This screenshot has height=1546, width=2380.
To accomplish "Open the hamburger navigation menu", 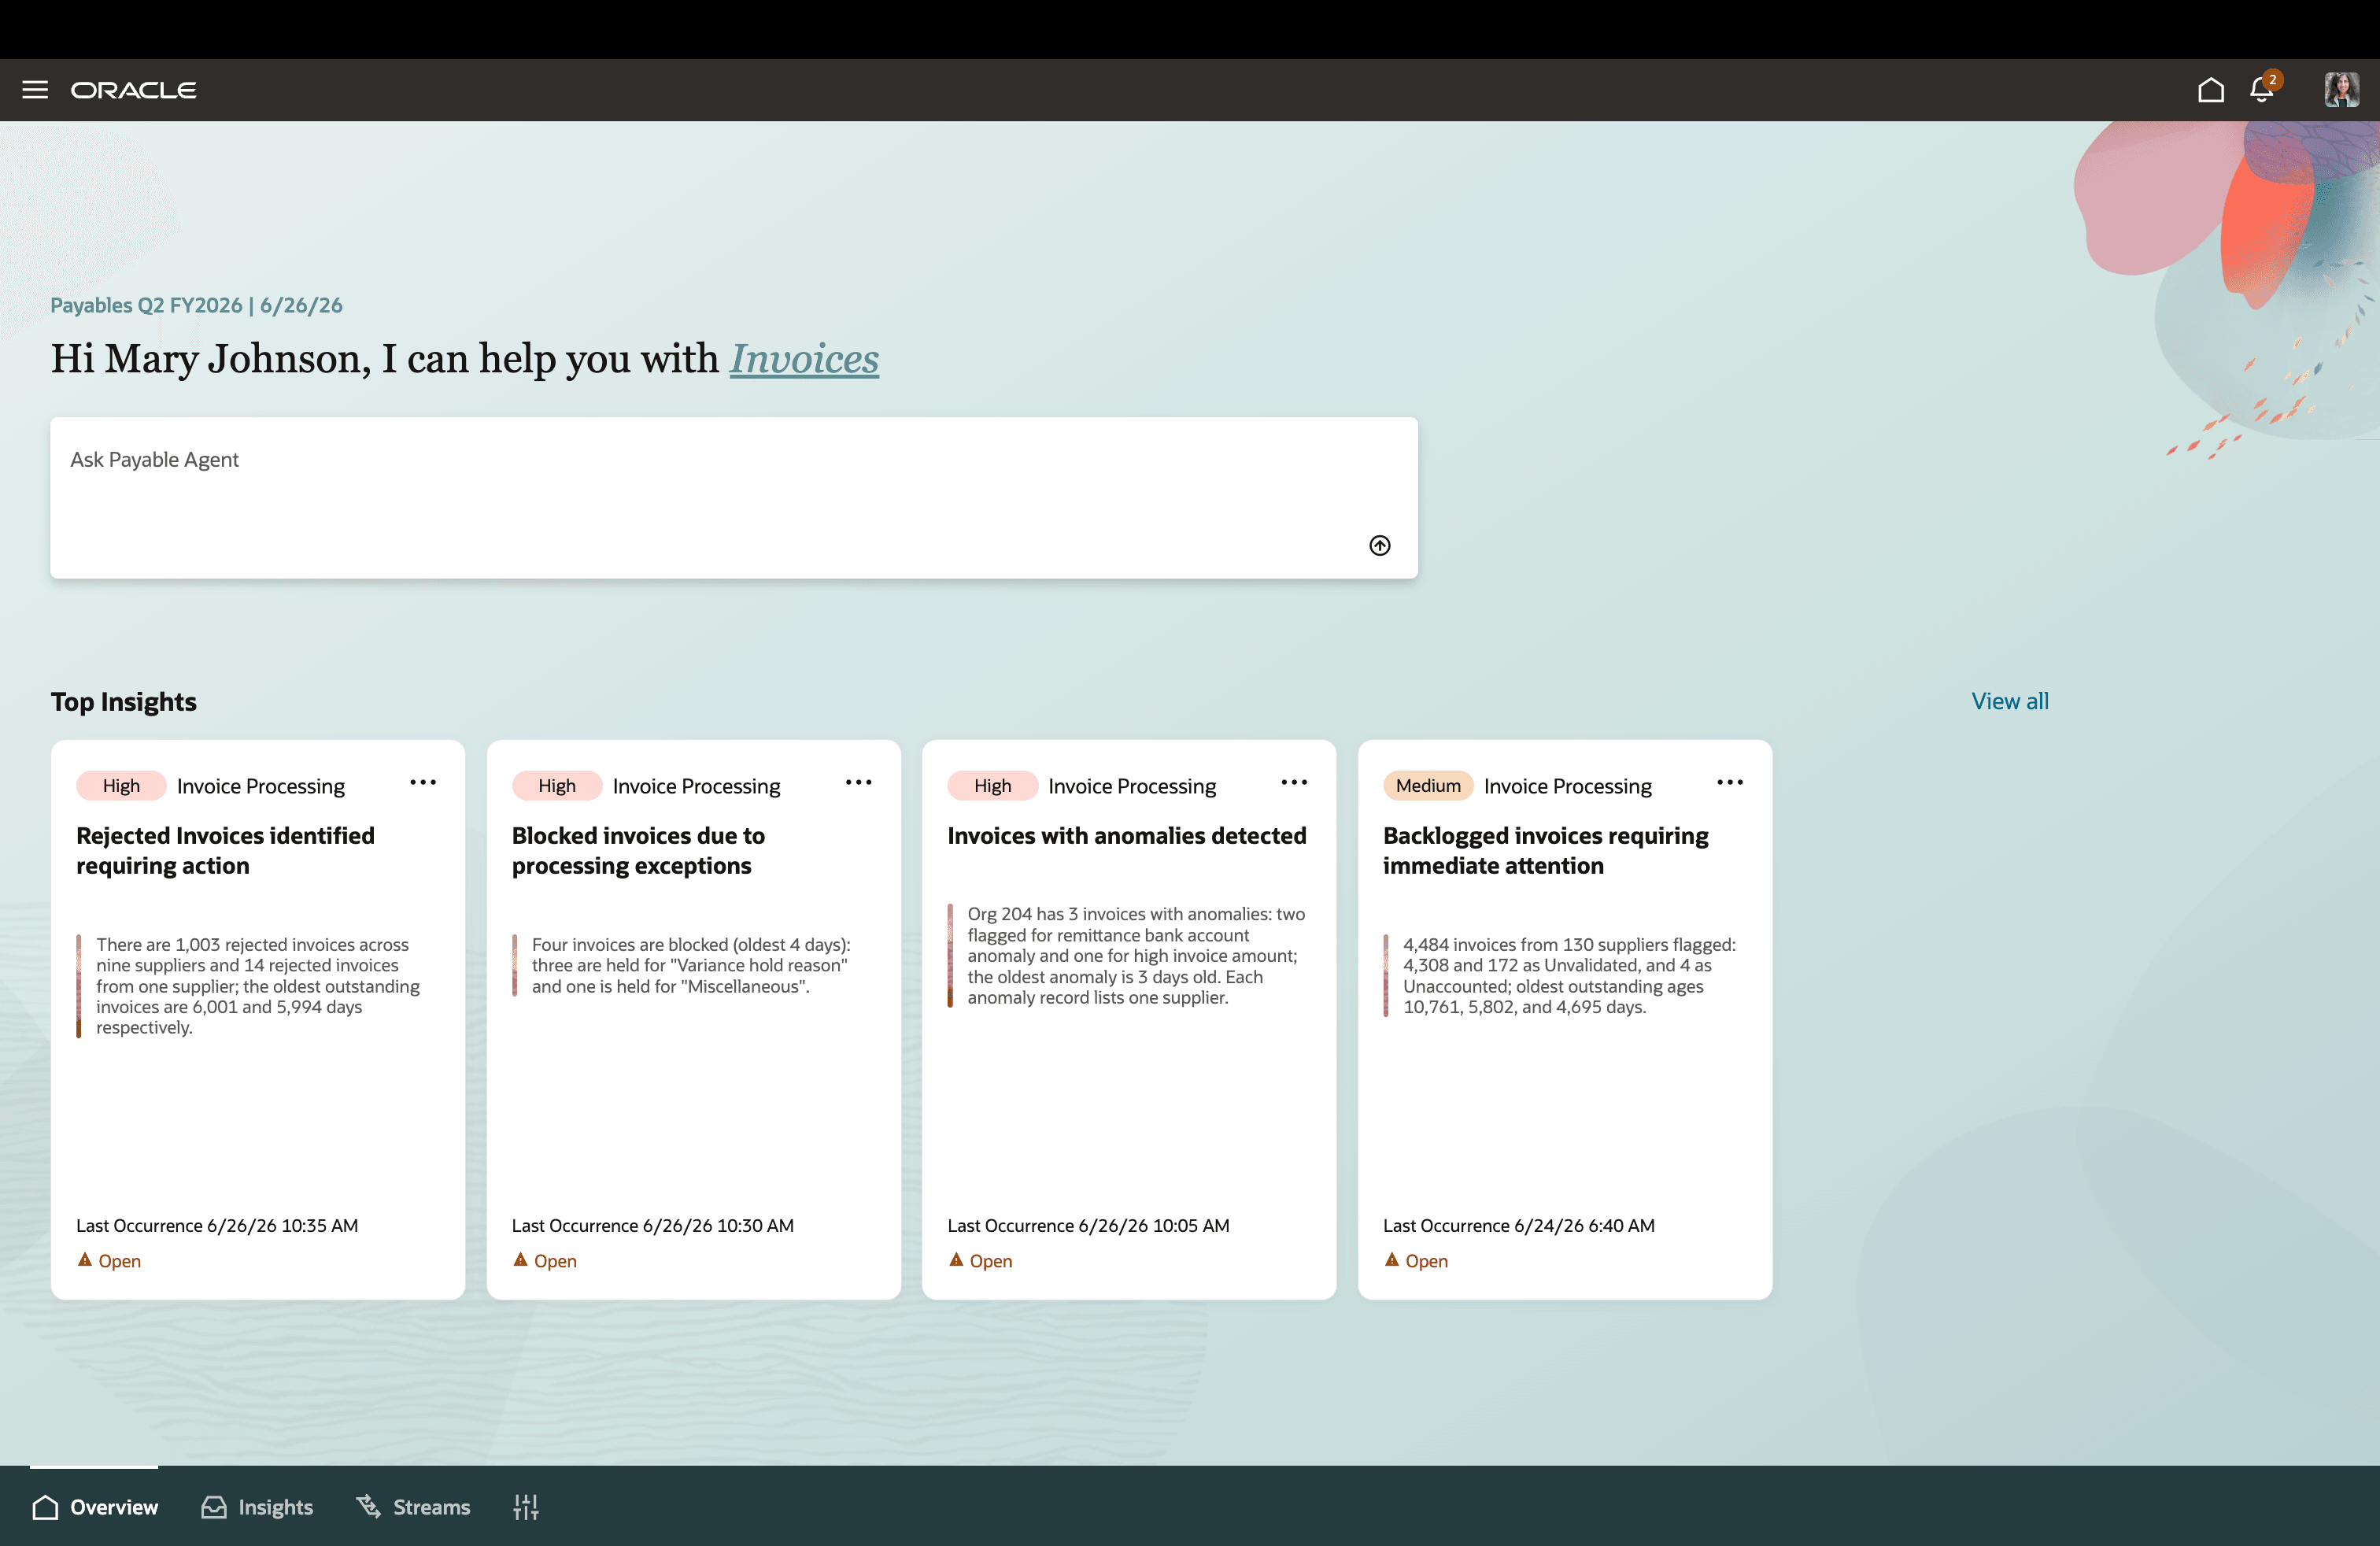I will click(35, 90).
